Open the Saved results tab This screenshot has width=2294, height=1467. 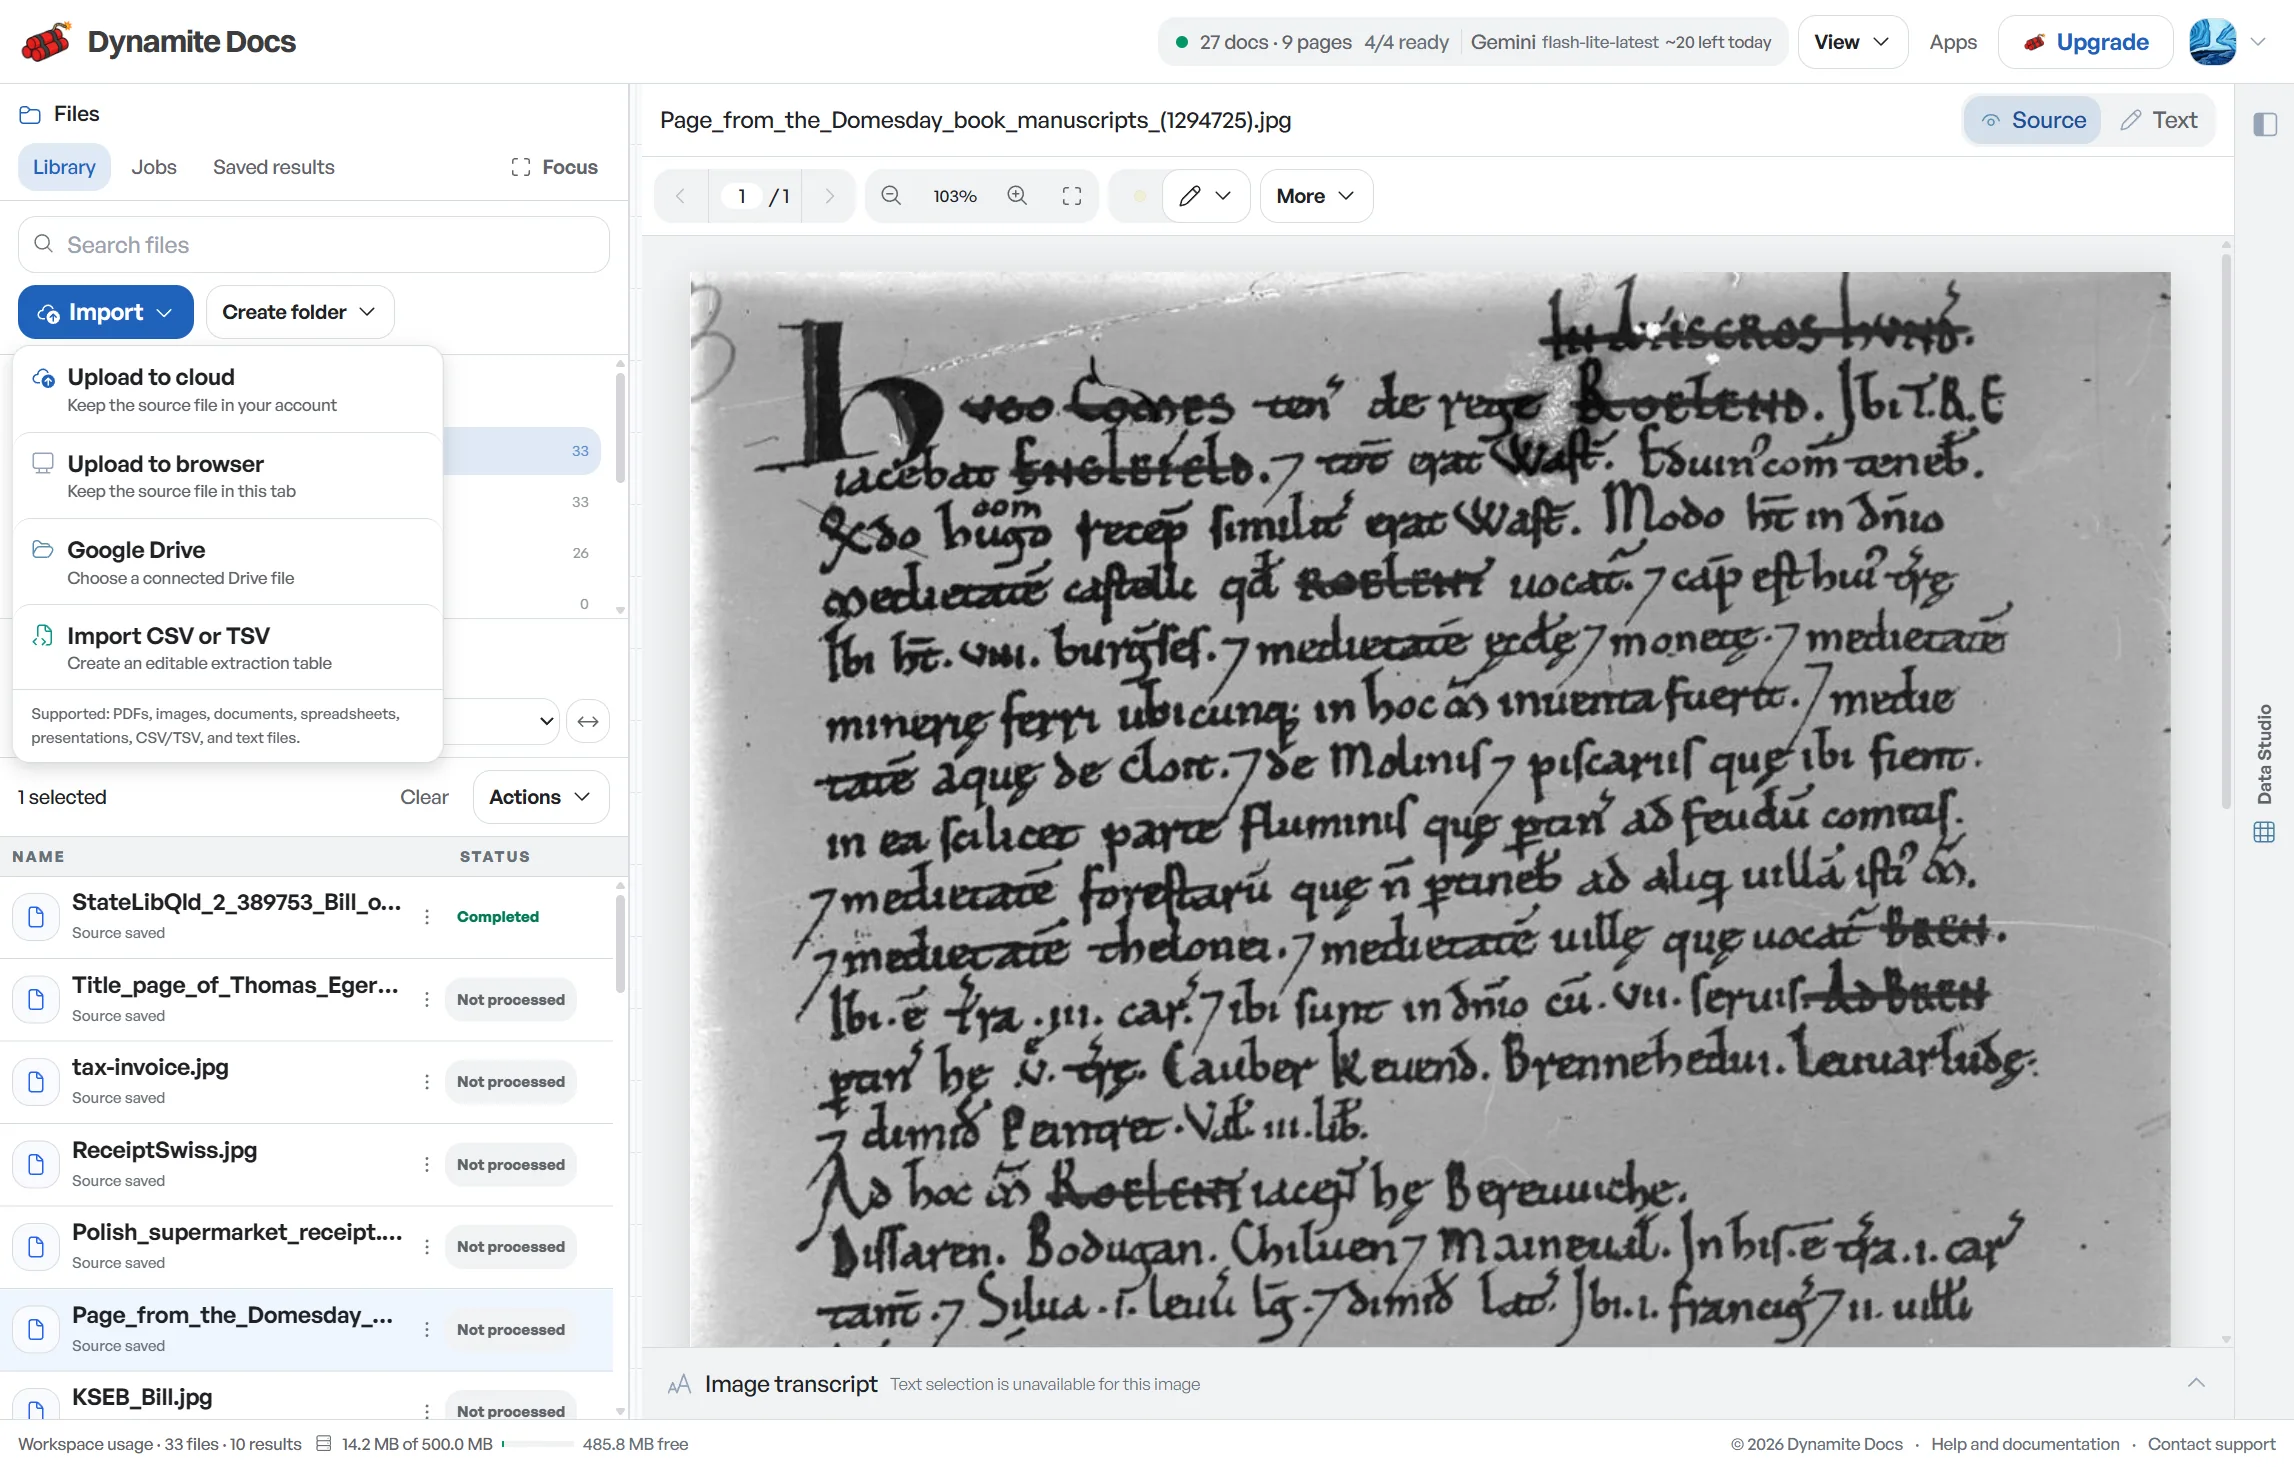[274, 167]
